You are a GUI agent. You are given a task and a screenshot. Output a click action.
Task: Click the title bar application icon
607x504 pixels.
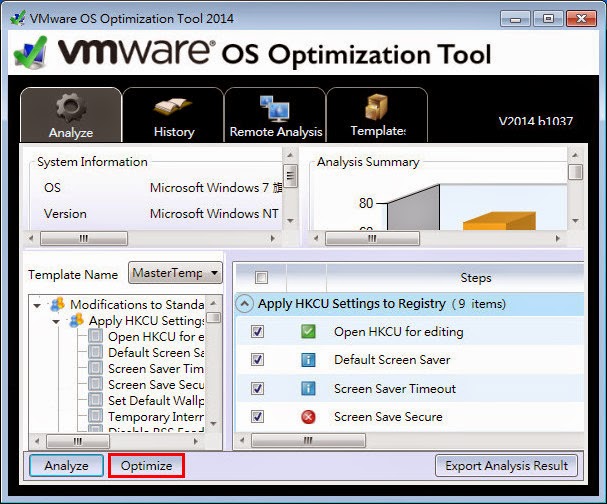pyautogui.click(x=17, y=18)
